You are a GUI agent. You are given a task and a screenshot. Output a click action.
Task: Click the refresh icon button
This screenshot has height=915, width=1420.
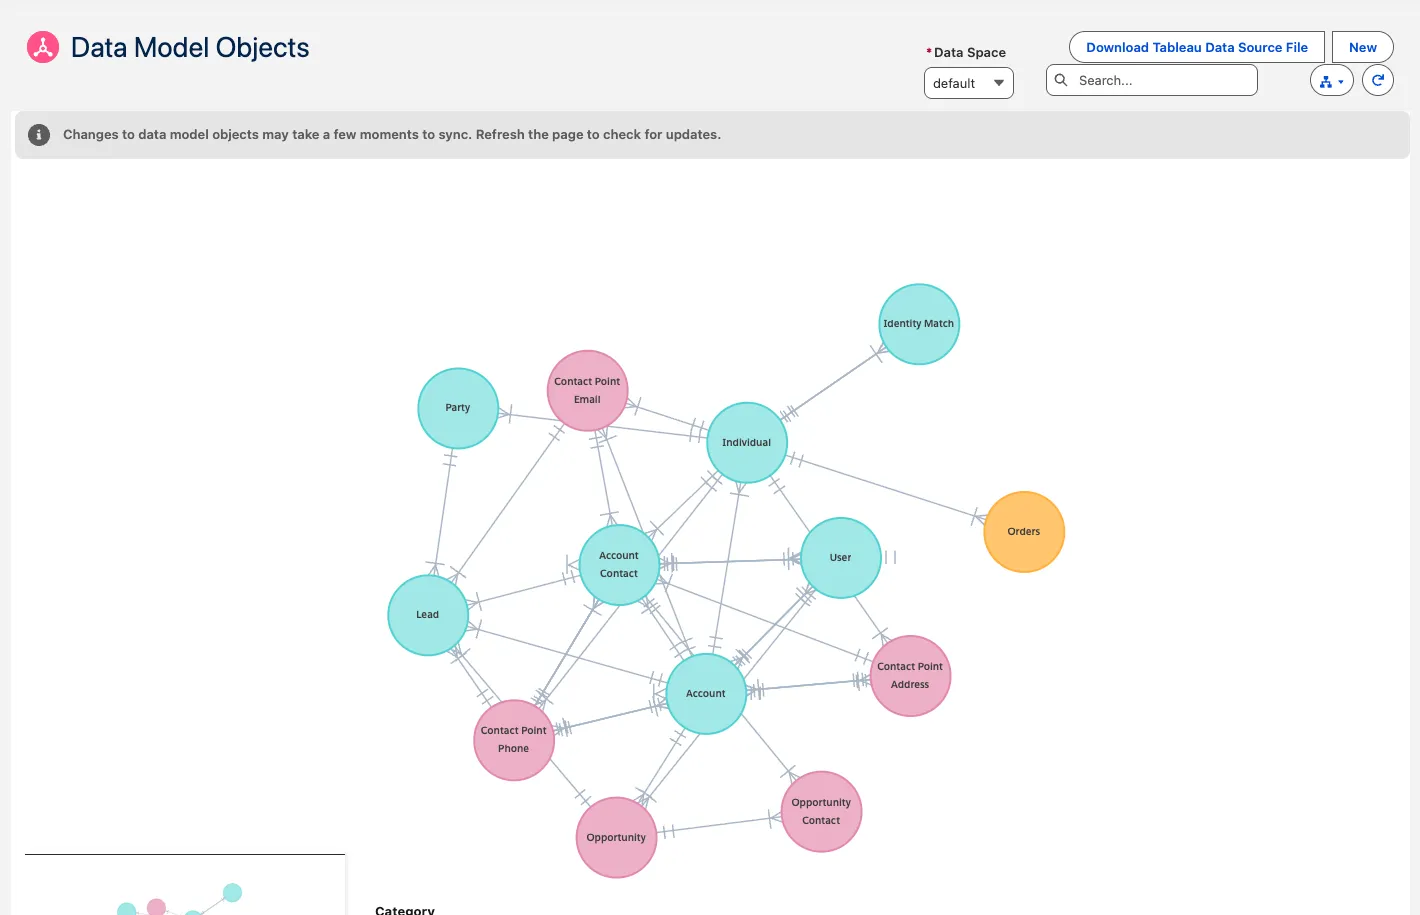[x=1377, y=81]
